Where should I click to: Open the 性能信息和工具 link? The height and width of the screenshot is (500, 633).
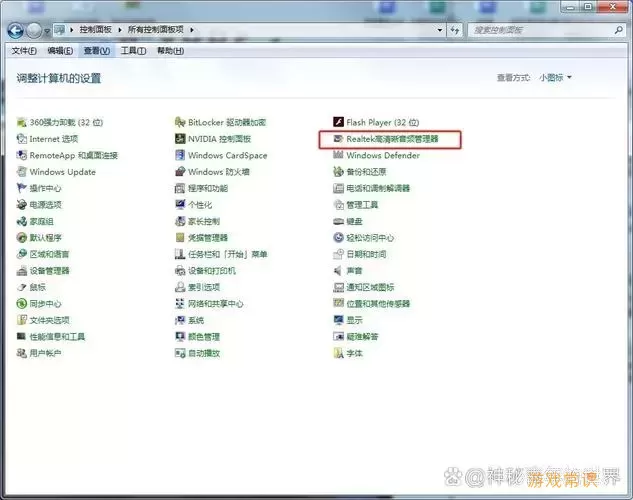pyautogui.click(x=57, y=337)
